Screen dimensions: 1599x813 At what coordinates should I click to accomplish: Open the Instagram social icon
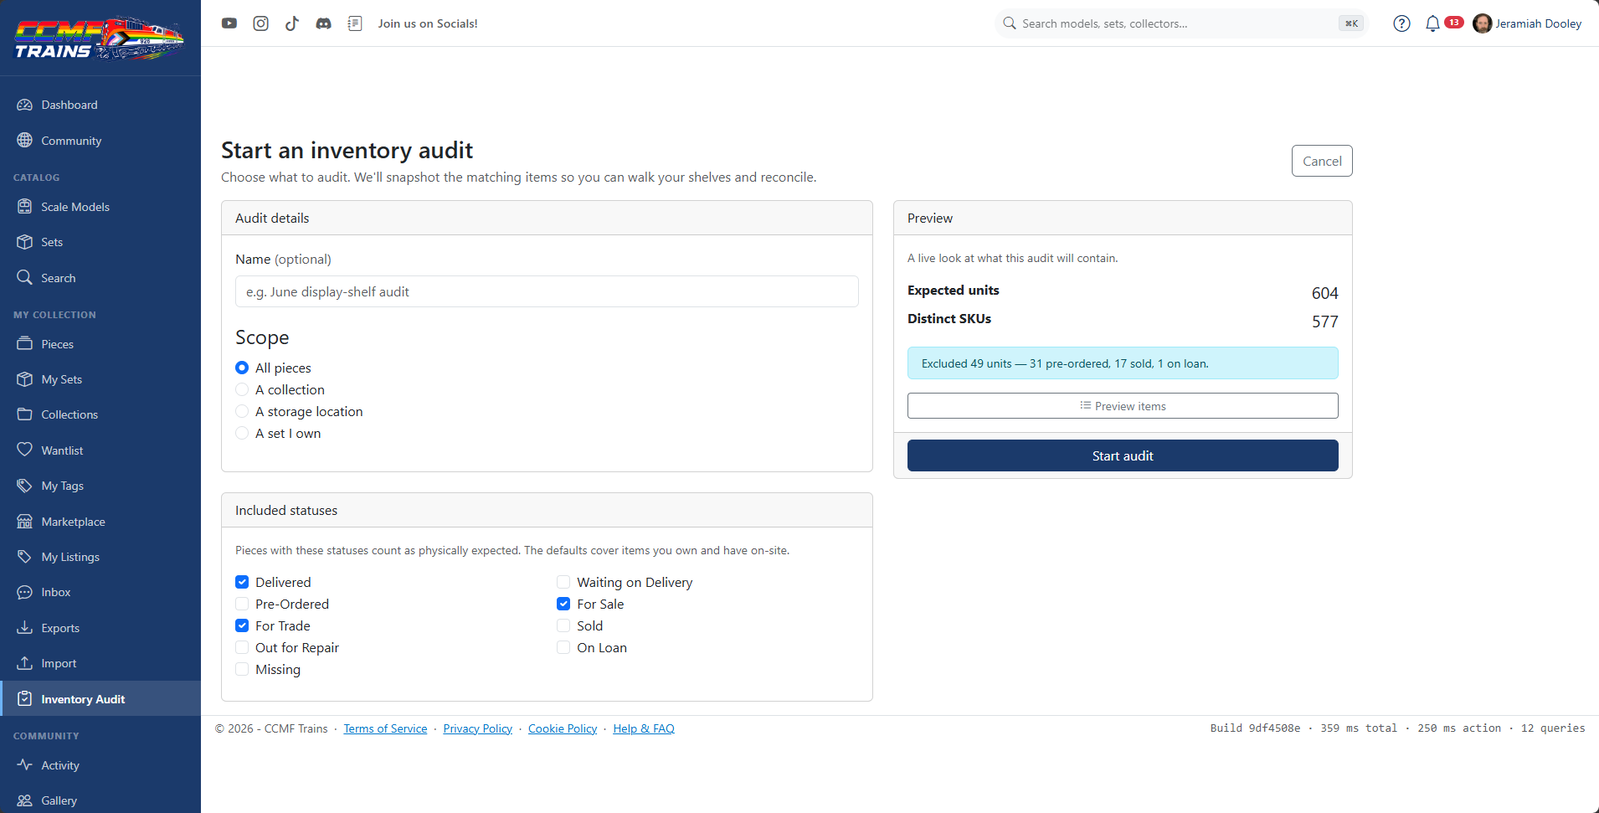coord(260,23)
